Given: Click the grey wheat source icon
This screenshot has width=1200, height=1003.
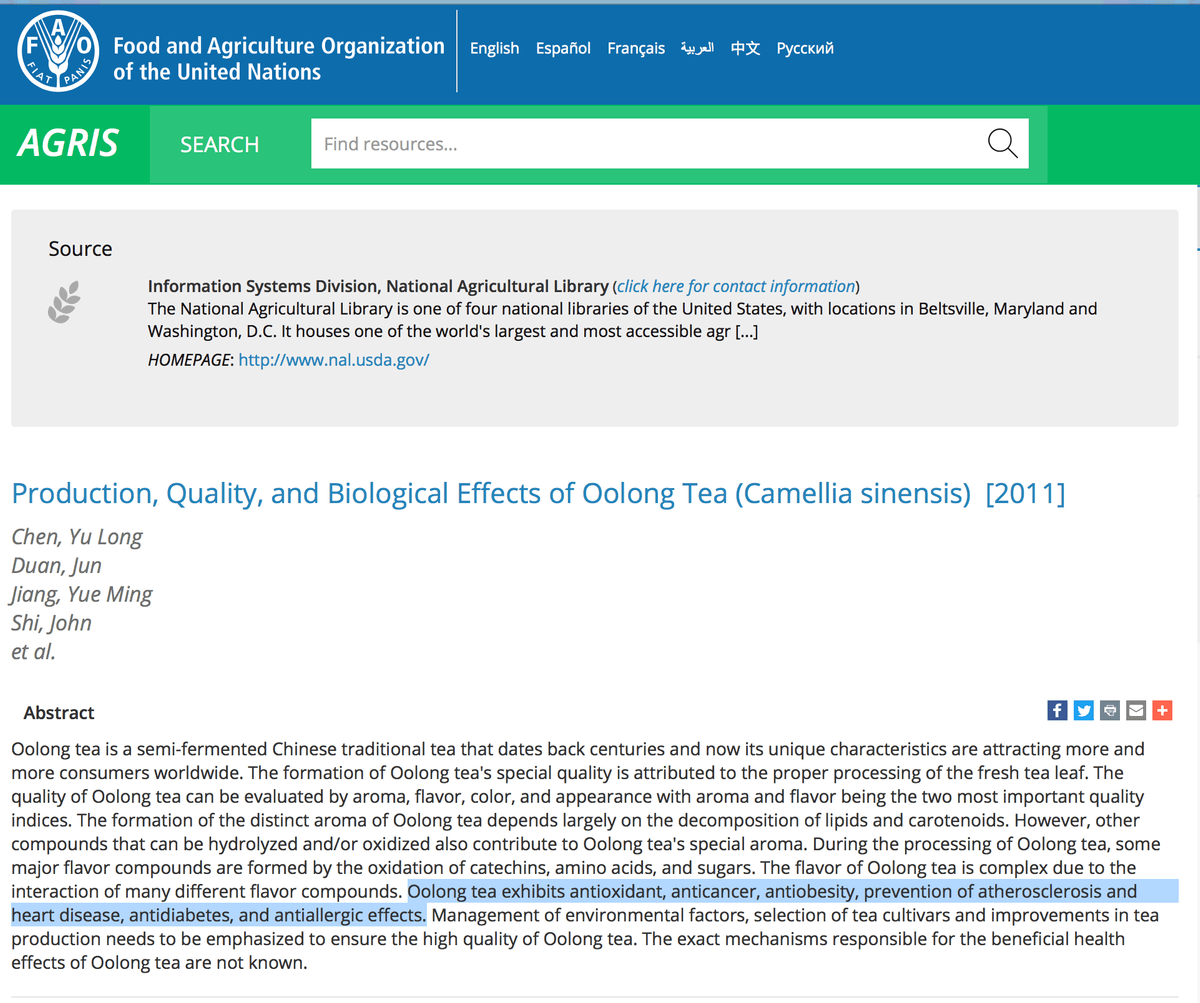Looking at the screenshot, I should point(65,302).
